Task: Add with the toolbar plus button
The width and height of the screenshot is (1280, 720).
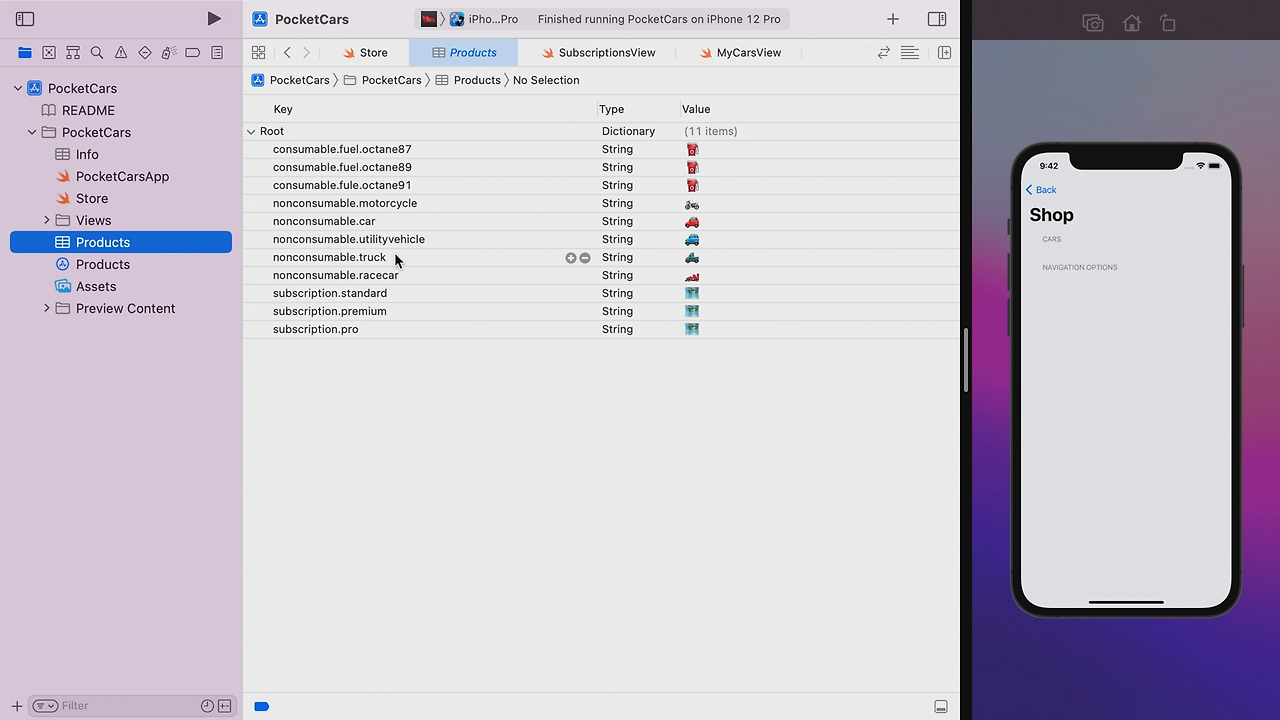Action: [x=893, y=19]
